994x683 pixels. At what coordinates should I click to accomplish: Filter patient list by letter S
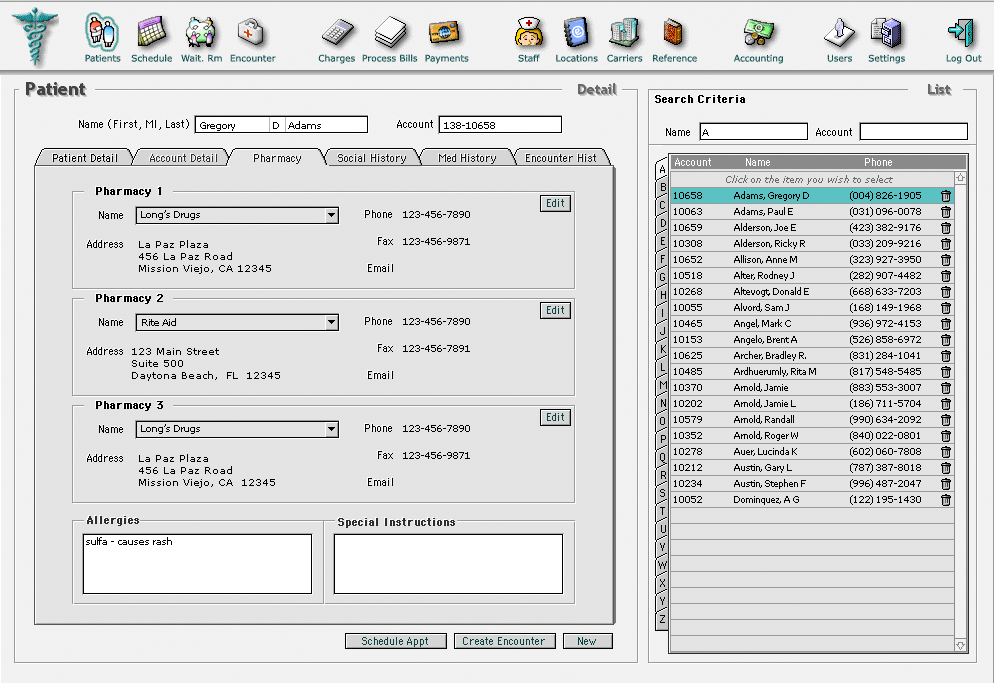coord(662,493)
